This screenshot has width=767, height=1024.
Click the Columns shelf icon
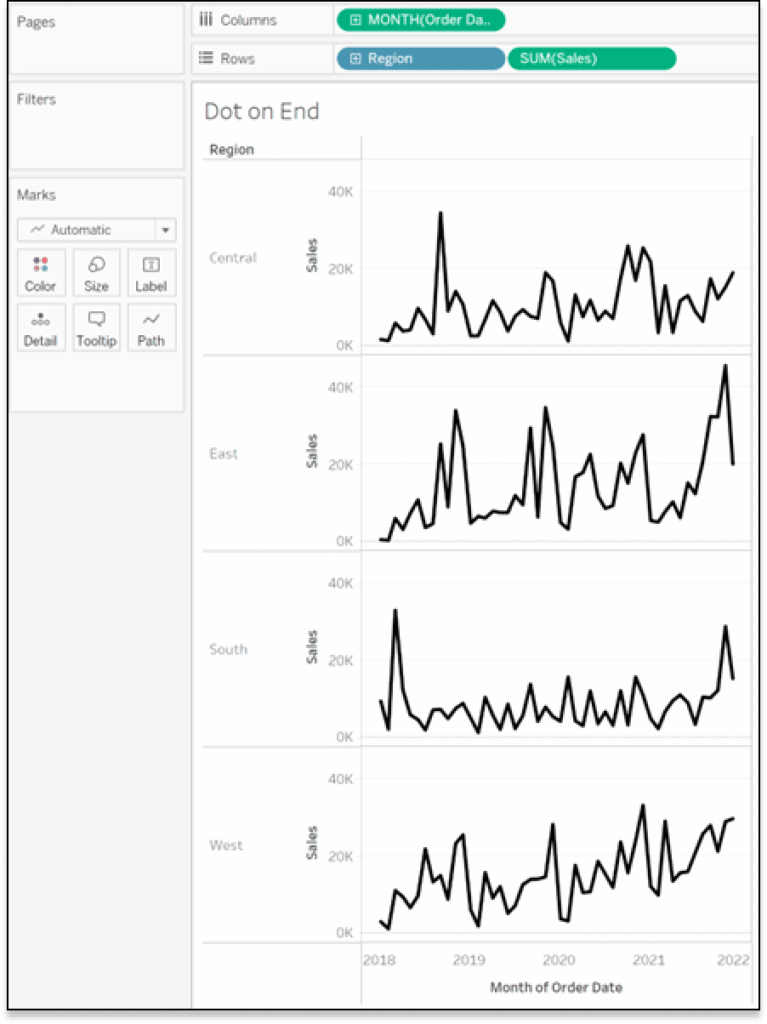coord(206,19)
